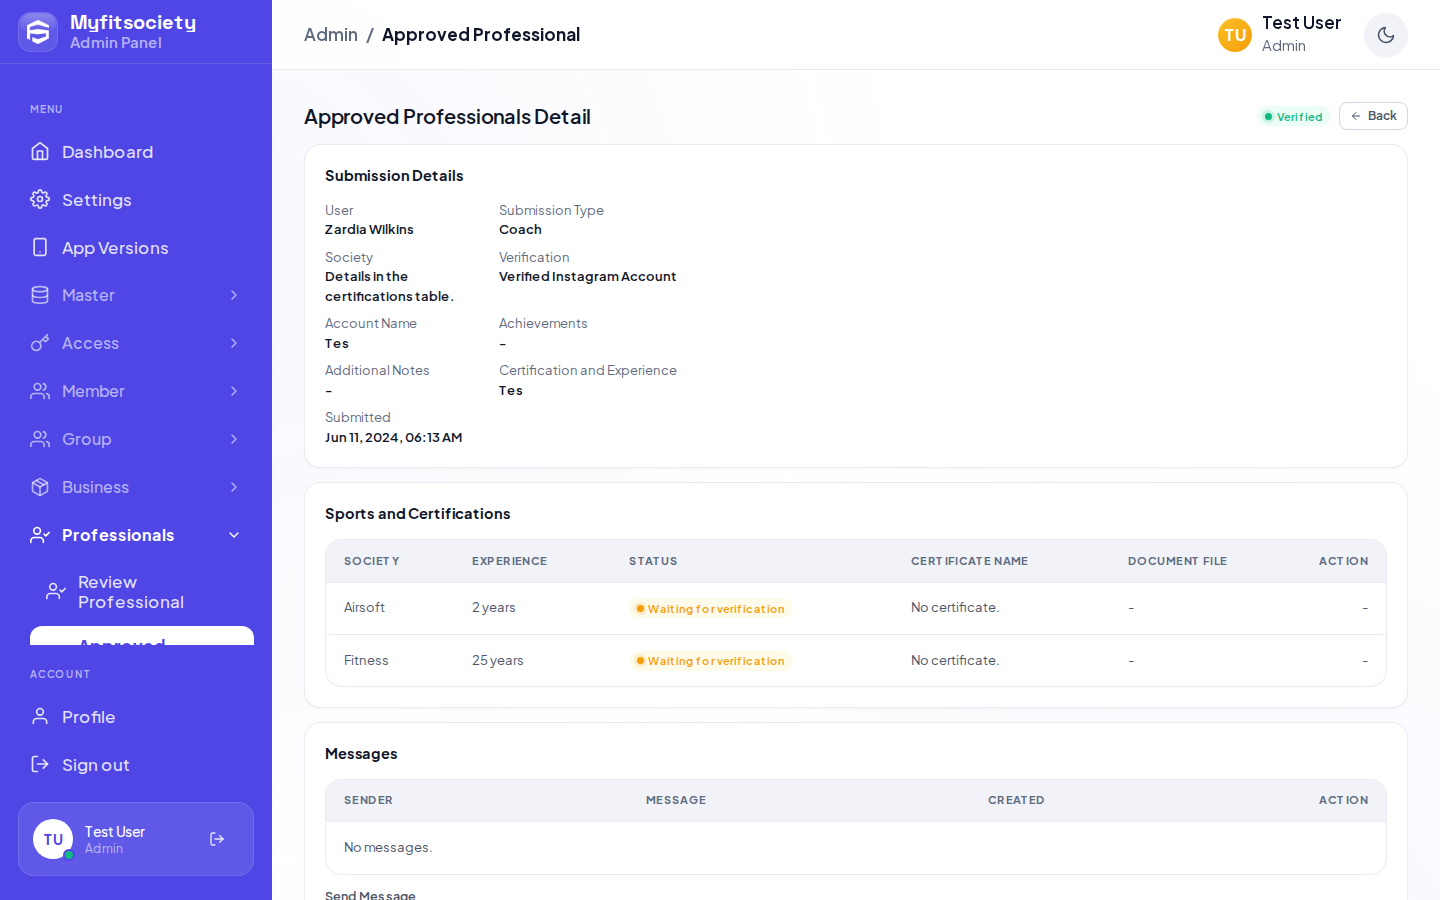1440x900 pixels.
Task: Click the Business box icon
Action: 40,487
